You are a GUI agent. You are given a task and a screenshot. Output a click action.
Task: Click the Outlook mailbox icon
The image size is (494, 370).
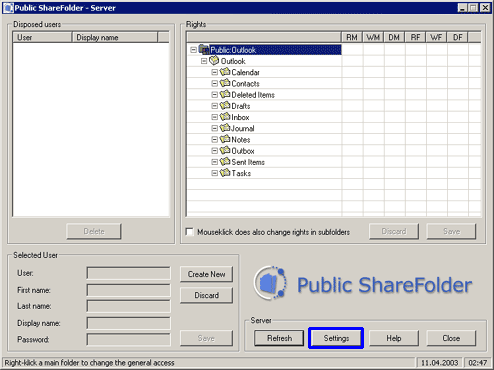[214, 61]
